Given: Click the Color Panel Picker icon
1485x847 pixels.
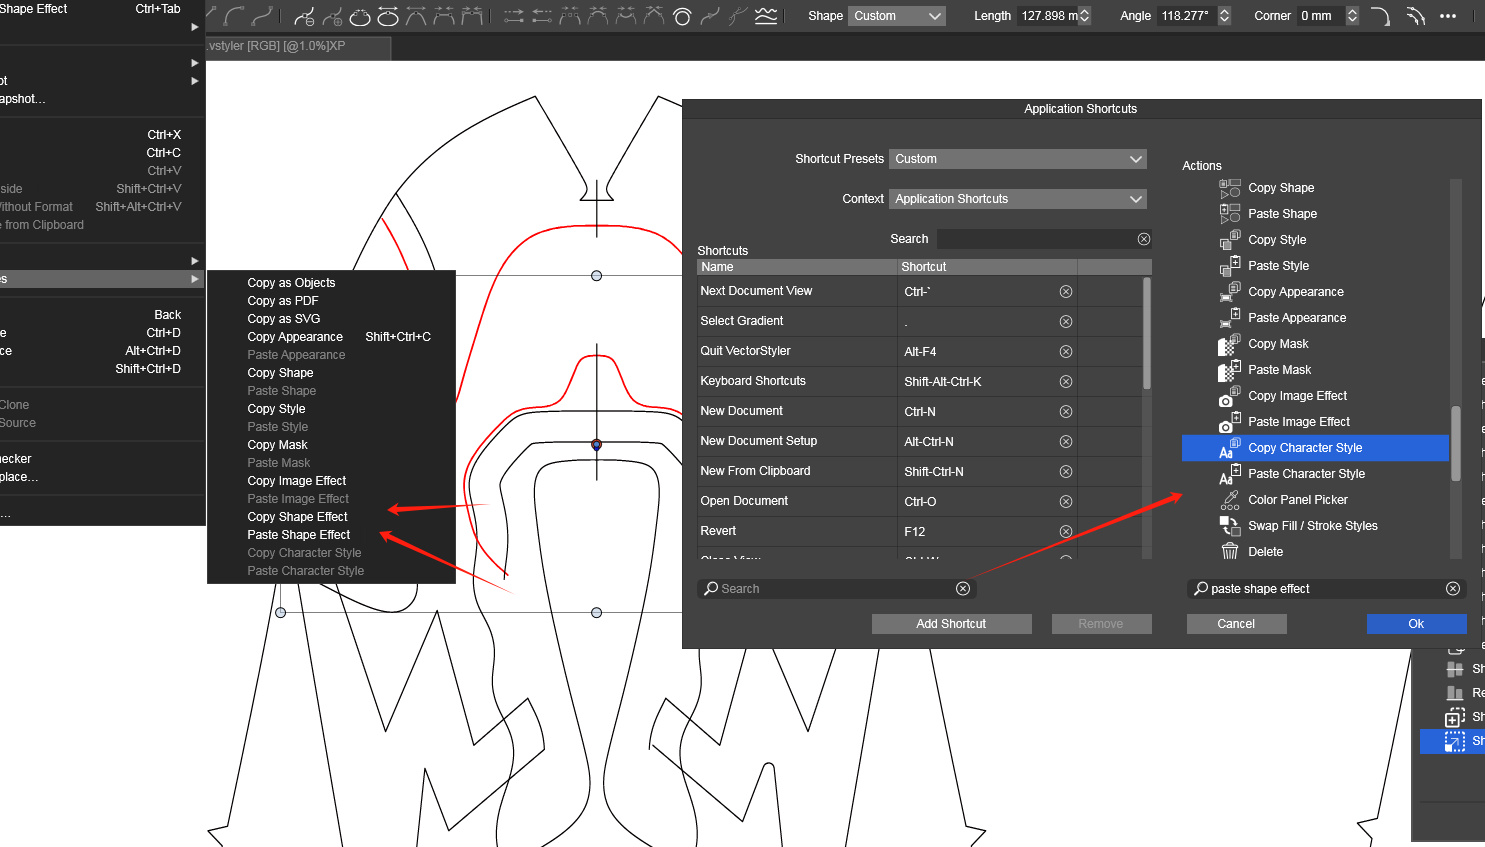Looking at the screenshot, I should (1229, 500).
